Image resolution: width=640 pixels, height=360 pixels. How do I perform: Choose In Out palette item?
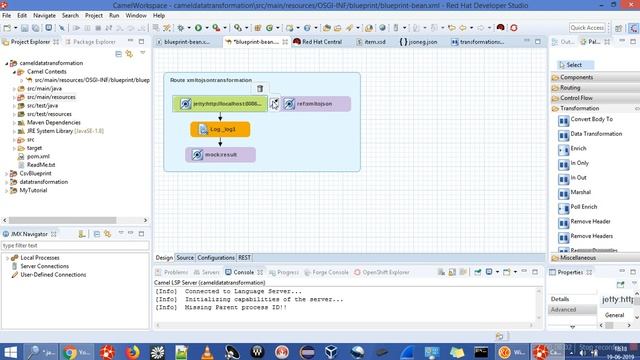[x=572, y=178]
